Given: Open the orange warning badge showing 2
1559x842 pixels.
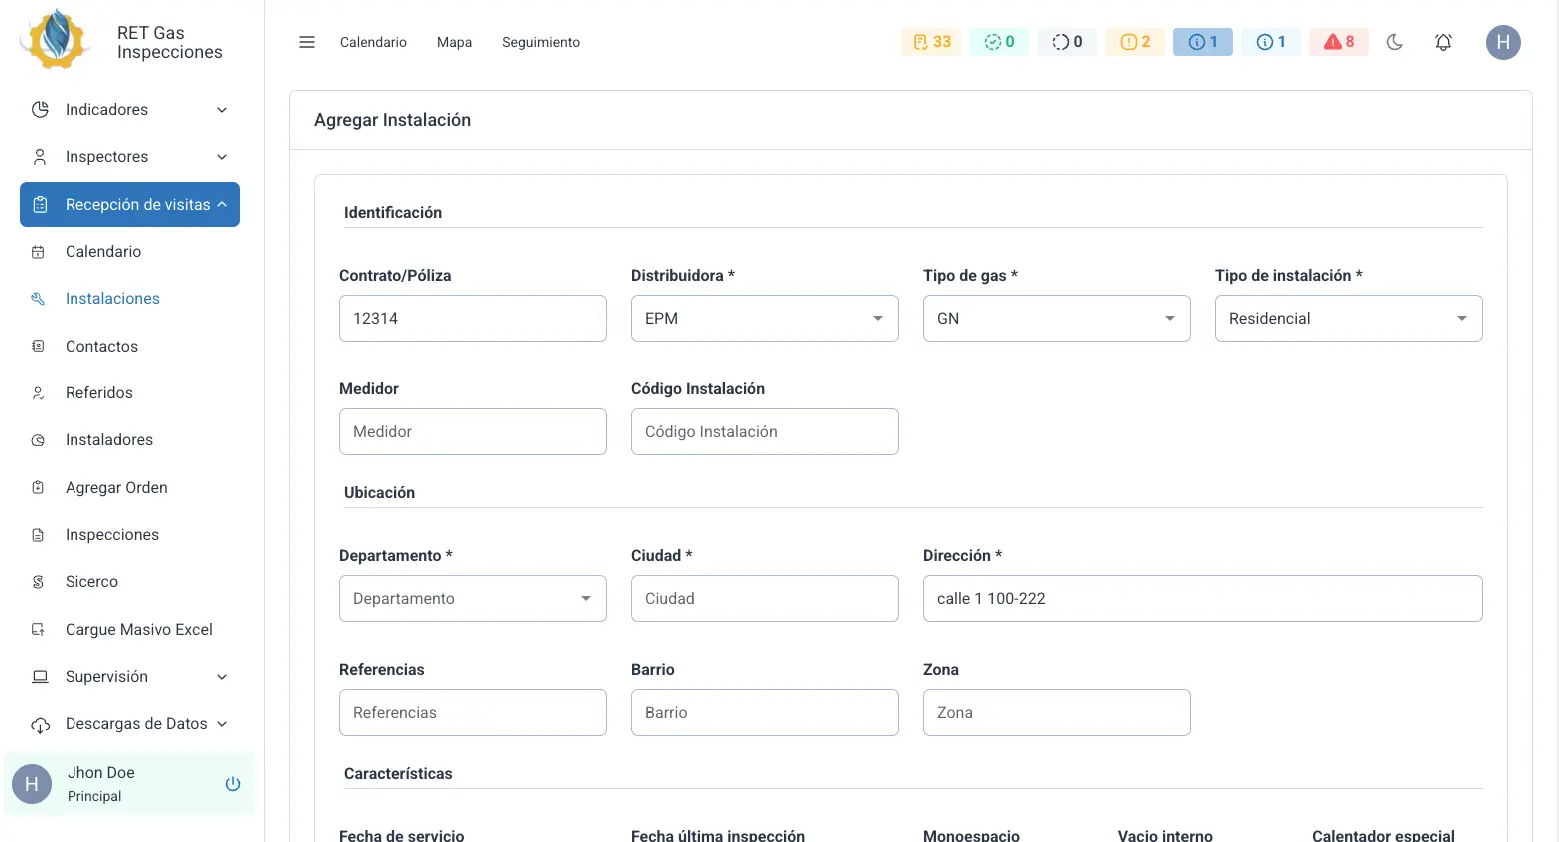Looking at the screenshot, I should point(1135,42).
